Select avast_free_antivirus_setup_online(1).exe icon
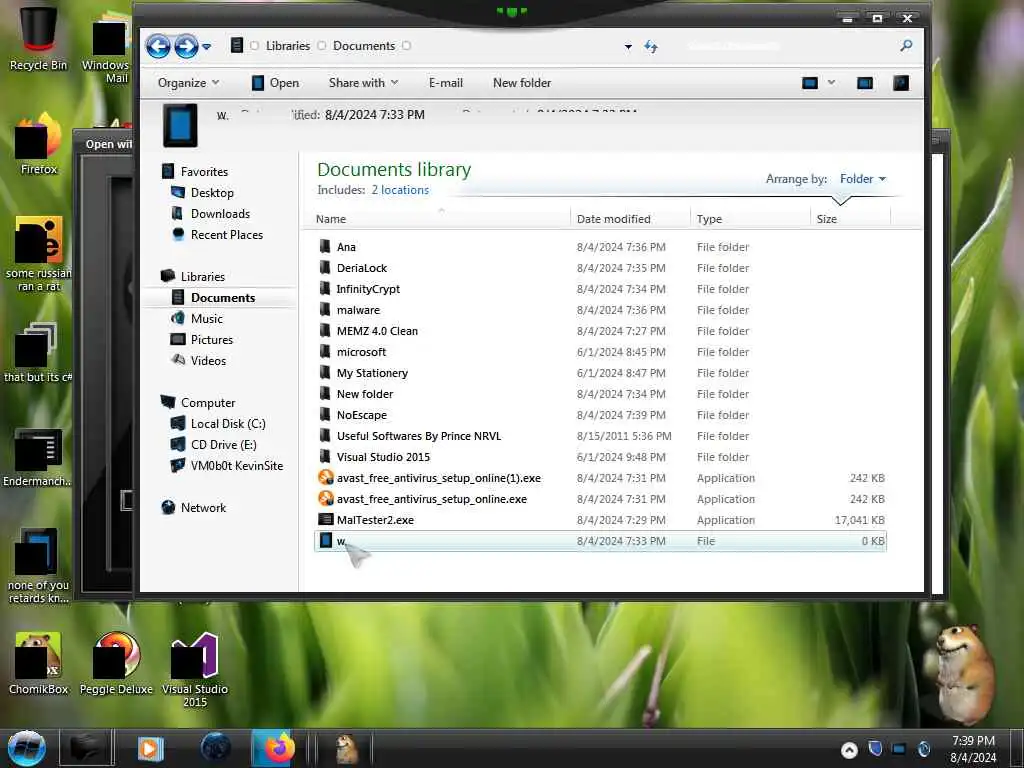 [x=325, y=478]
